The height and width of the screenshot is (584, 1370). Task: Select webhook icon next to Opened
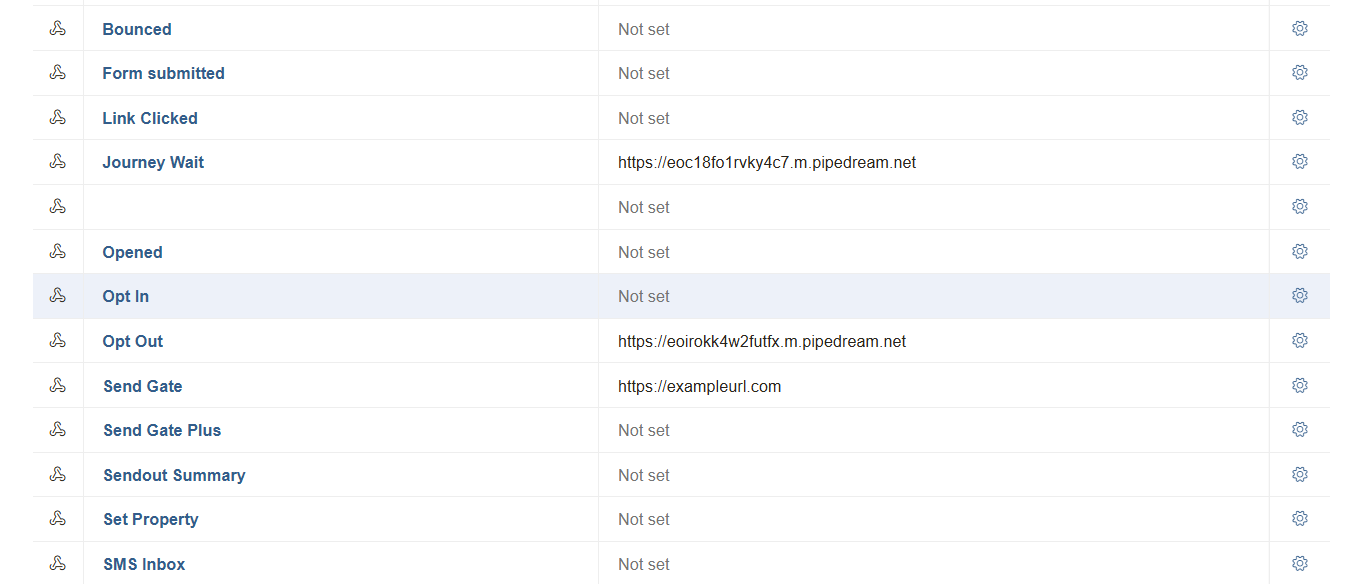[58, 252]
